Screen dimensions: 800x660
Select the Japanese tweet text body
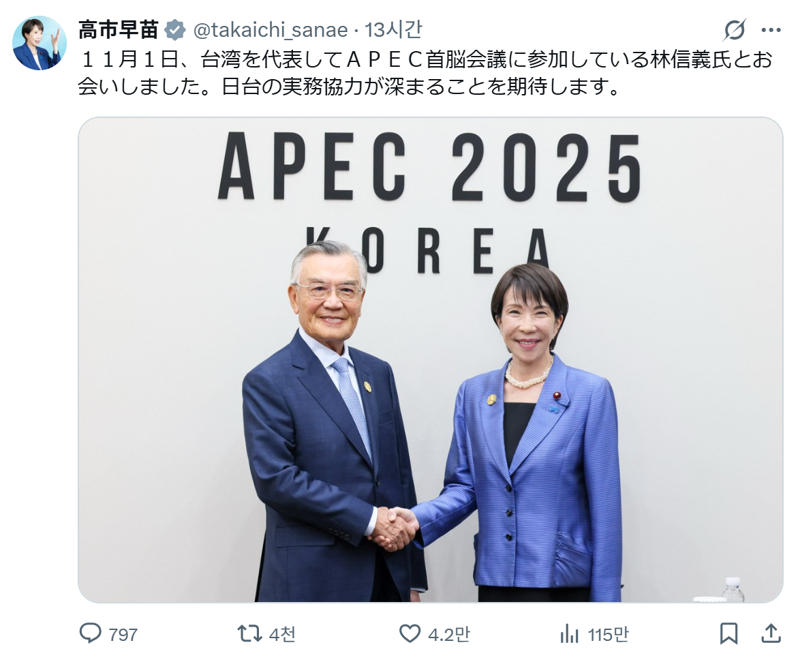(426, 73)
